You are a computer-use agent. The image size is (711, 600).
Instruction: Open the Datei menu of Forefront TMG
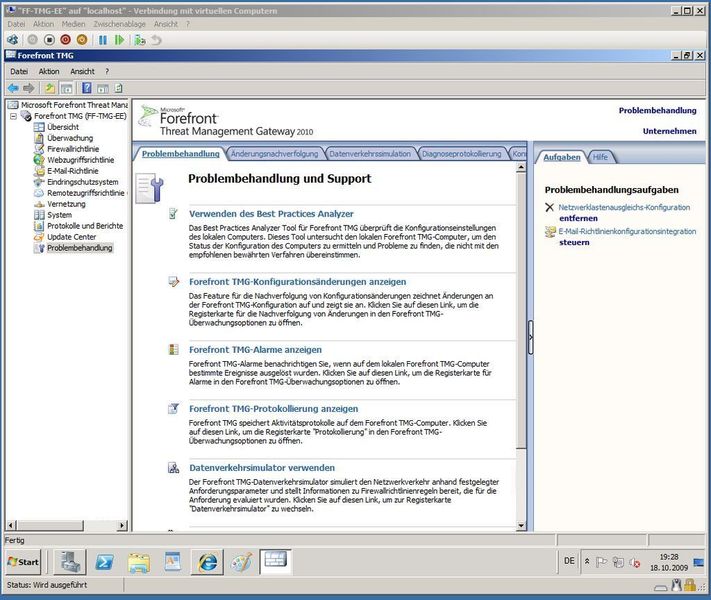[19, 71]
